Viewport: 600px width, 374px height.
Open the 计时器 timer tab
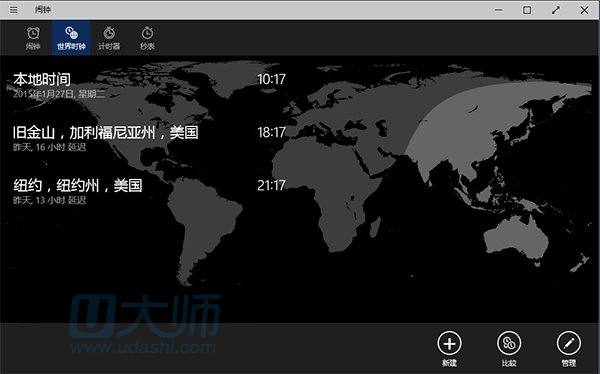(109, 38)
